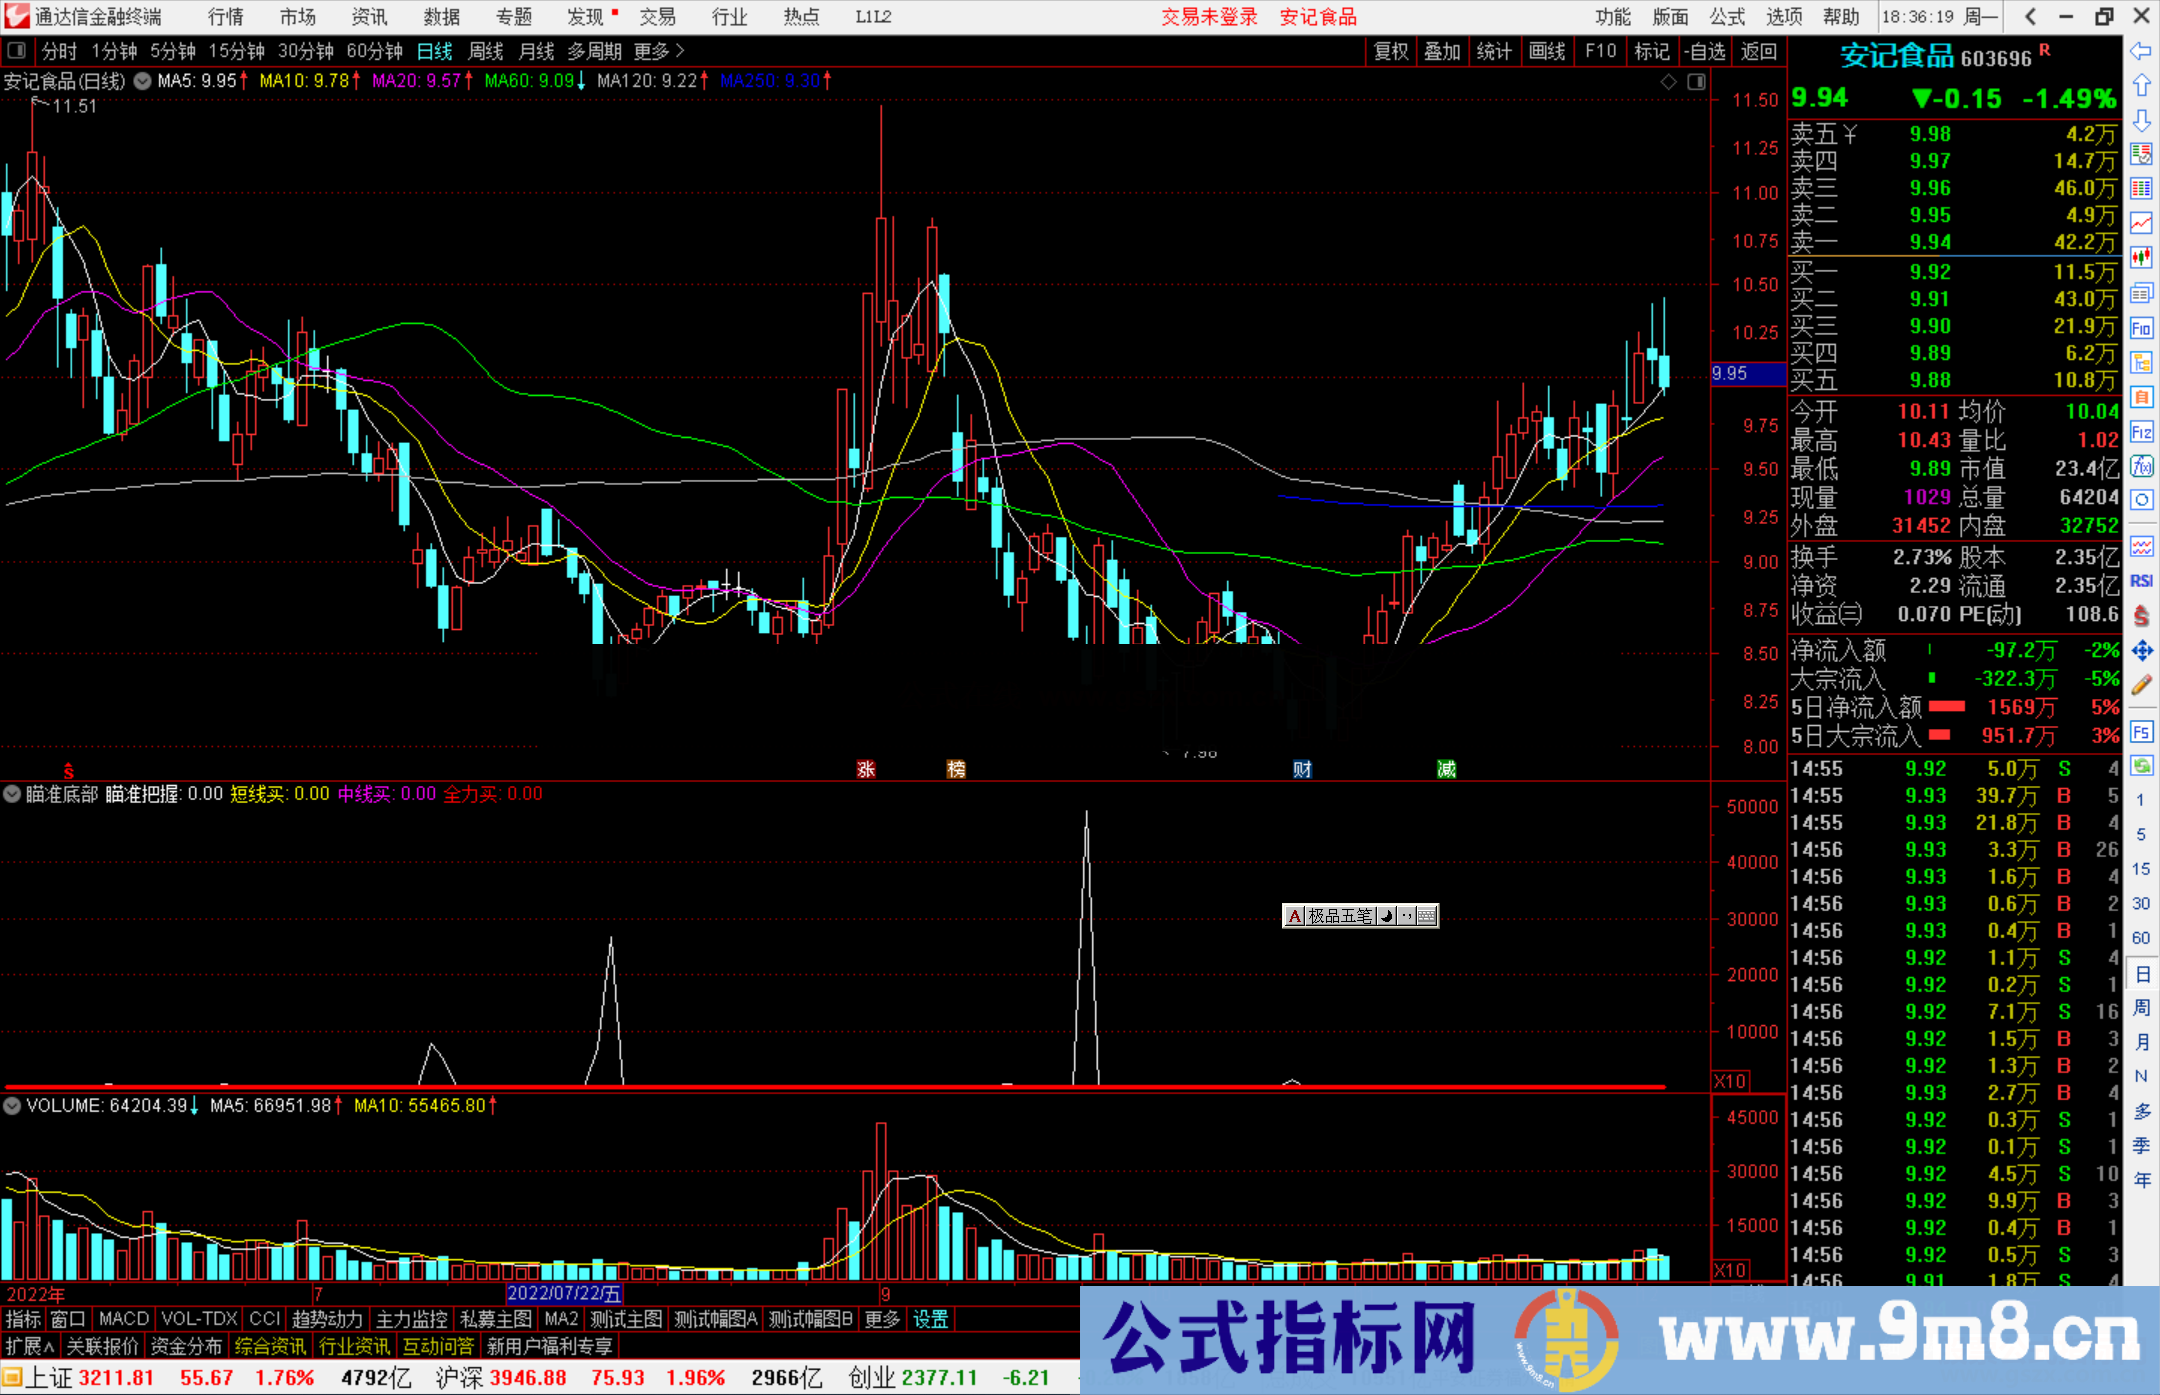Click the F10 sidebar icon
This screenshot has width=2160, height=1395.
2141,328
